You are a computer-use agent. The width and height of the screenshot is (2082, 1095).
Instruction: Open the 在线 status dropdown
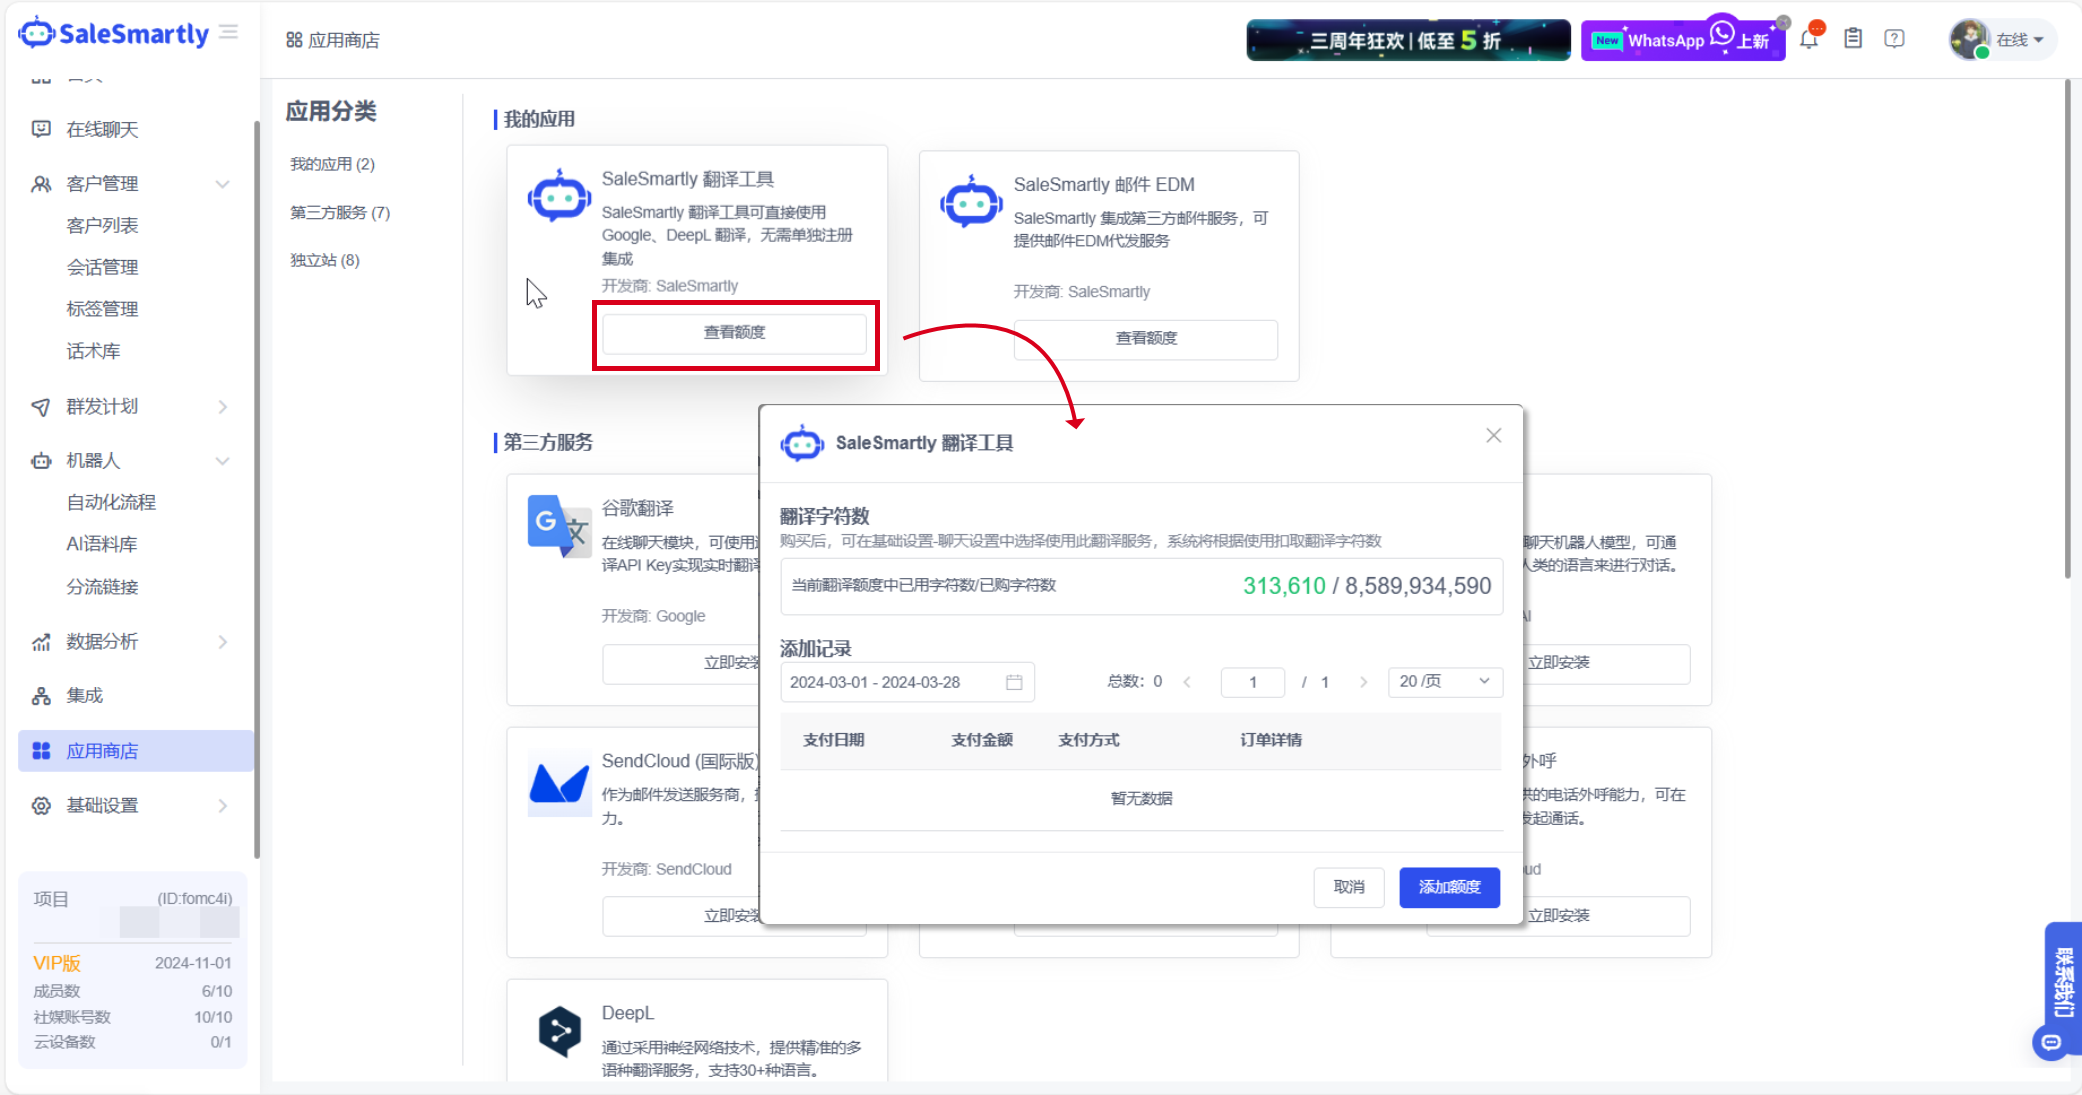click(2019, 40)
